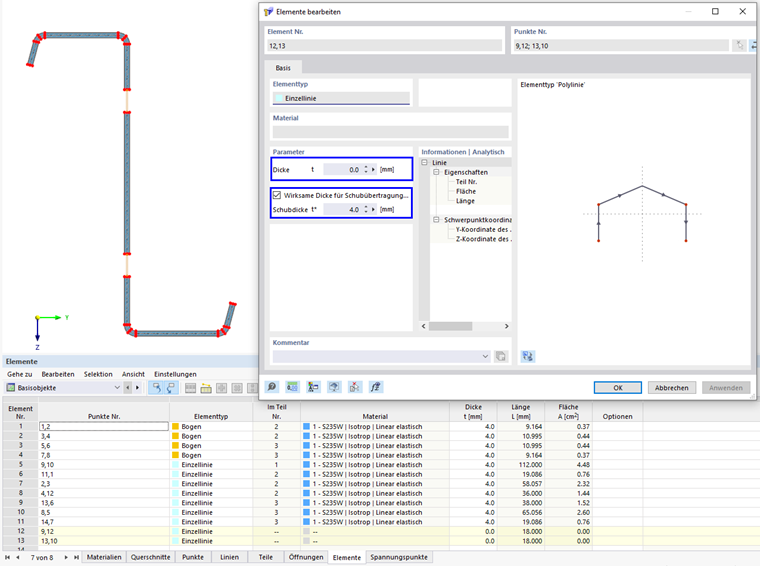The image size is (760, 566).
Task: Maximize the Elemente bearbeiten dialog
Action: point(715,12)
